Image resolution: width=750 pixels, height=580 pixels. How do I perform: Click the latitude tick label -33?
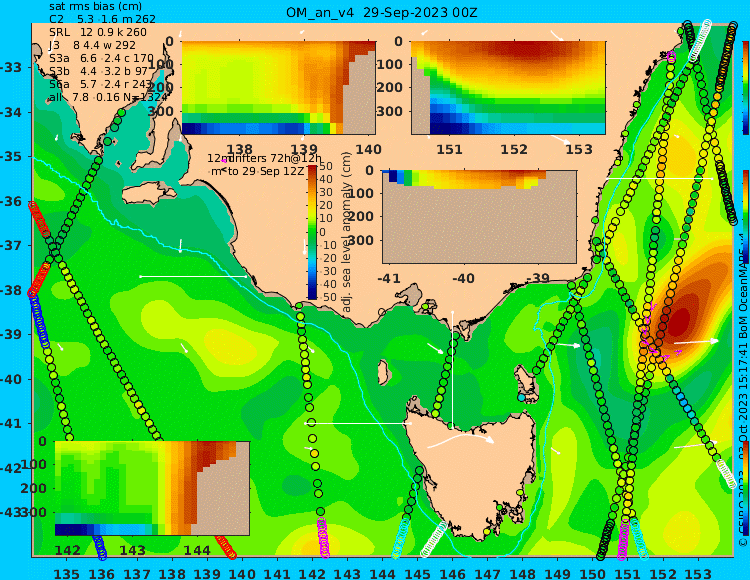pyautogui.click(x=11, y=67)
